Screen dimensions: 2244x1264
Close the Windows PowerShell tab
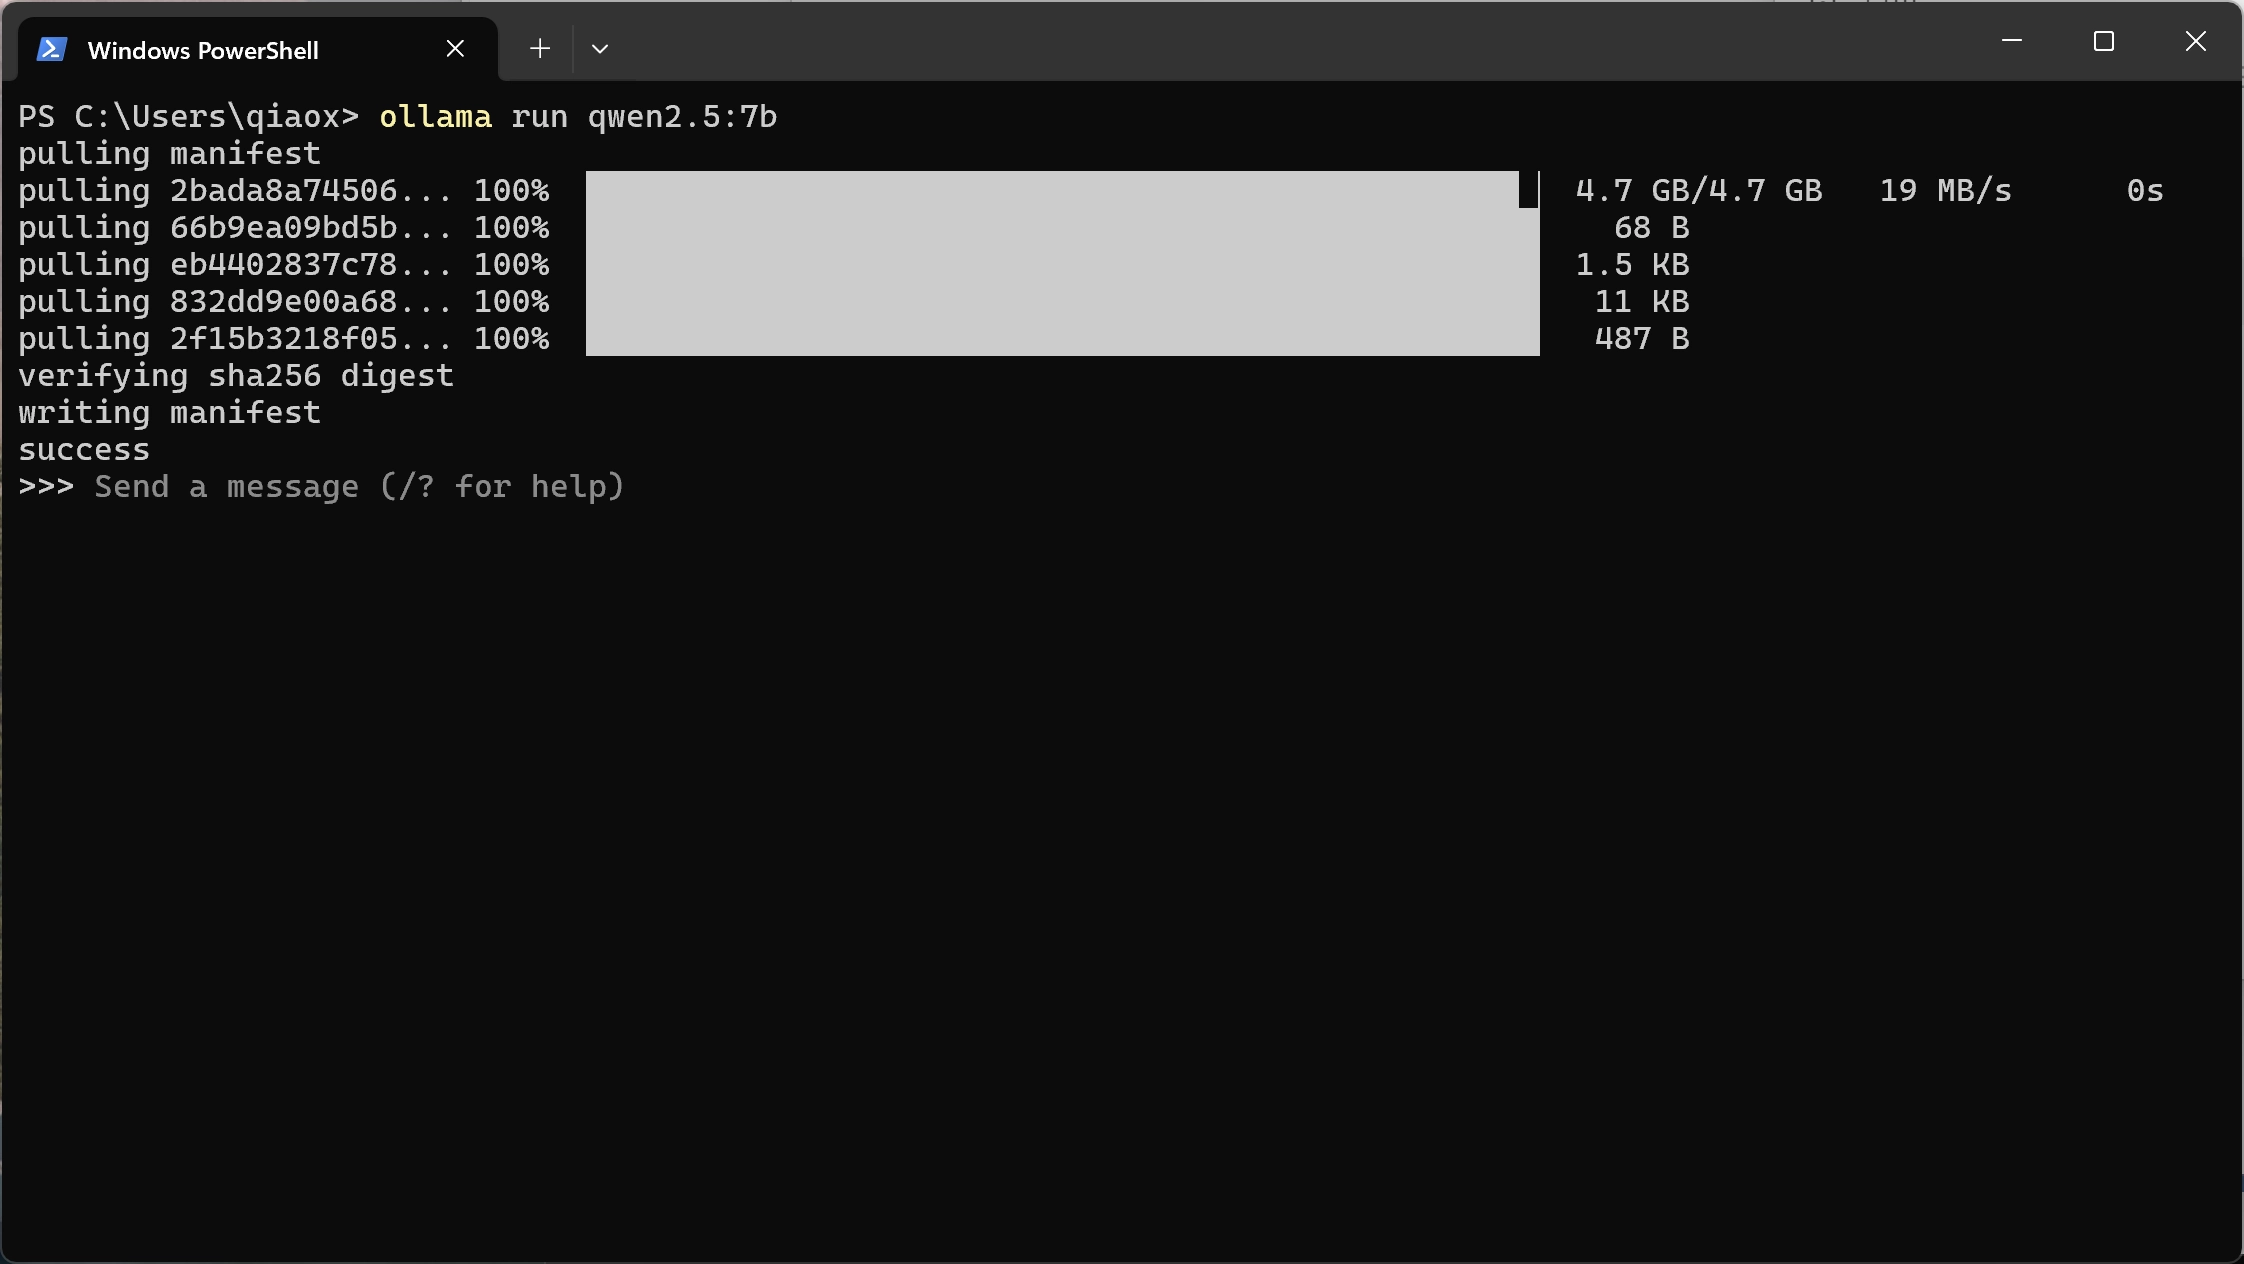tap(455, 49)
